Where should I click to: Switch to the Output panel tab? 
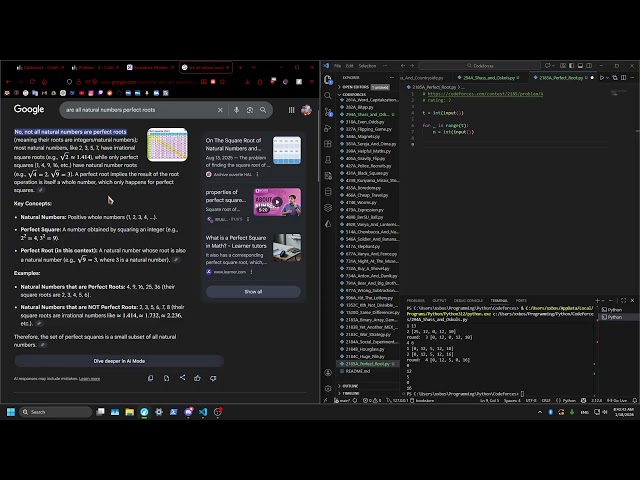[439, 300]
